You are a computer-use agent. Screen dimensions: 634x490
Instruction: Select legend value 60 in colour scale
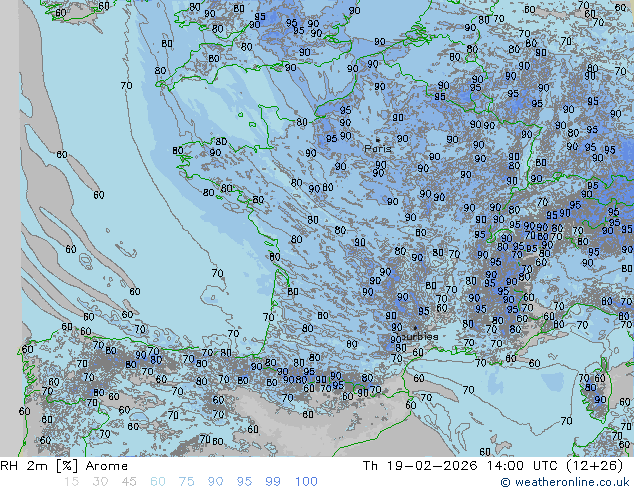tap(158, 482)
